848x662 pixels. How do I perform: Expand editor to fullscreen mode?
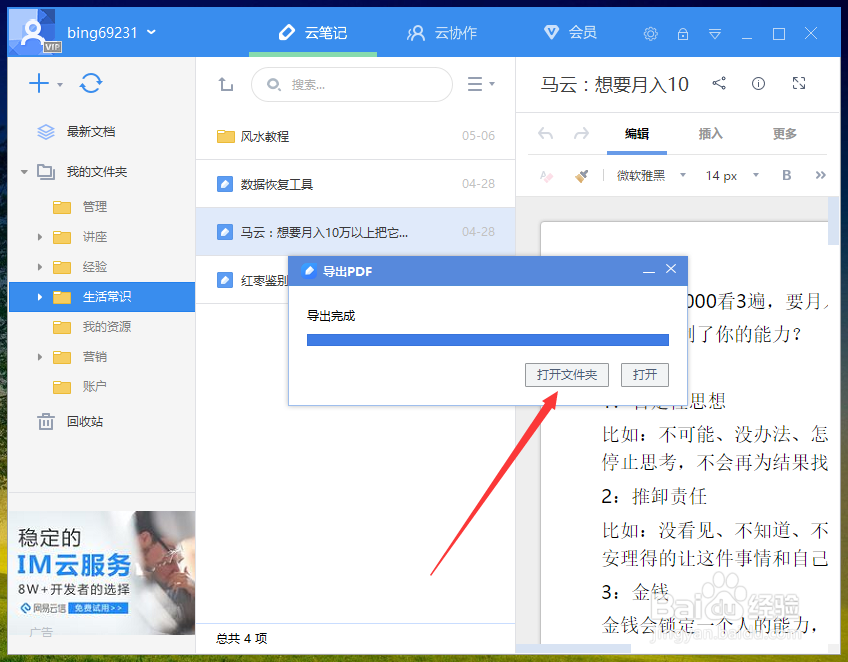pos(798,84)
